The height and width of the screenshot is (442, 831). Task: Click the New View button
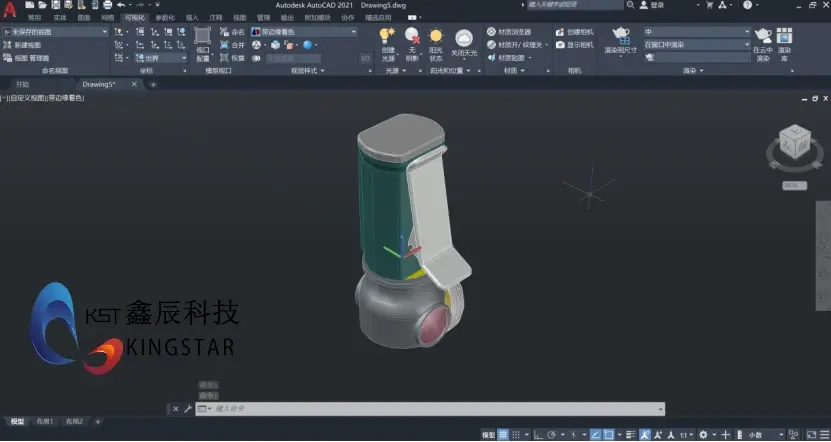[x=22, y=45]
